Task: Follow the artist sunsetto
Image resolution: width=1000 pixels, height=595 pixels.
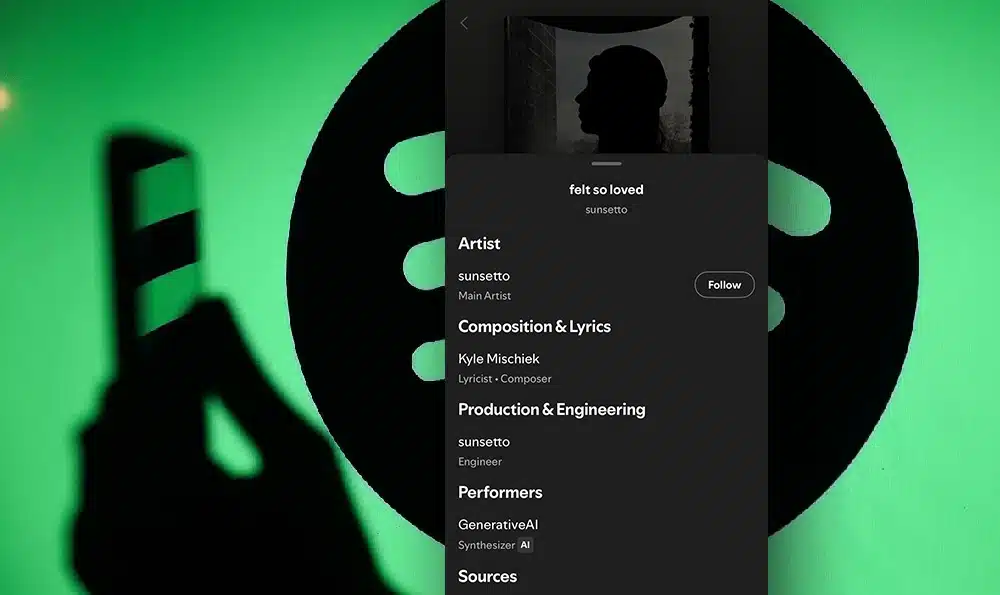Action: click(724, 285)
